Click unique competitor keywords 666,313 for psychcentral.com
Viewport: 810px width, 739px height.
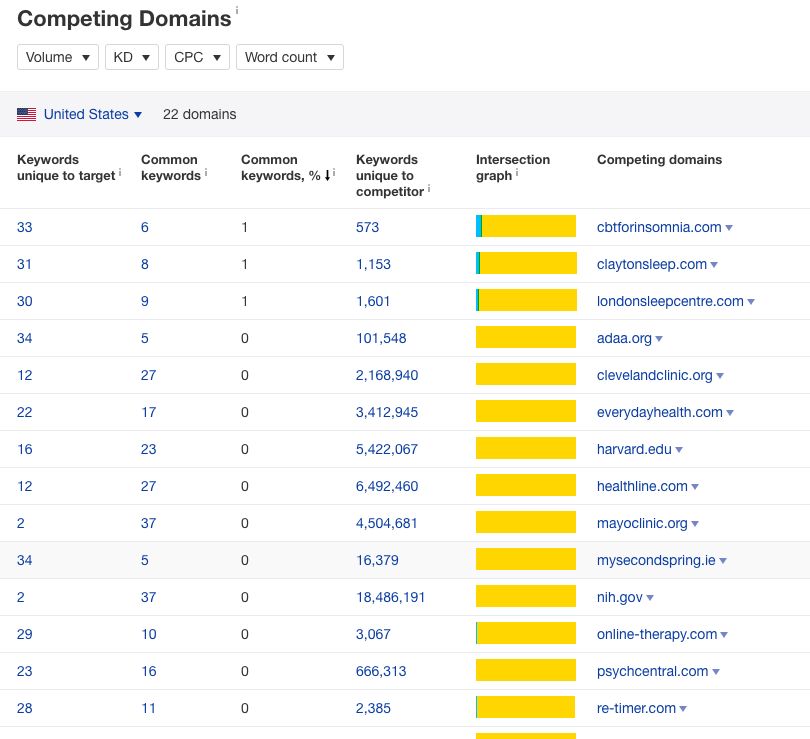[x=381, y=671]
